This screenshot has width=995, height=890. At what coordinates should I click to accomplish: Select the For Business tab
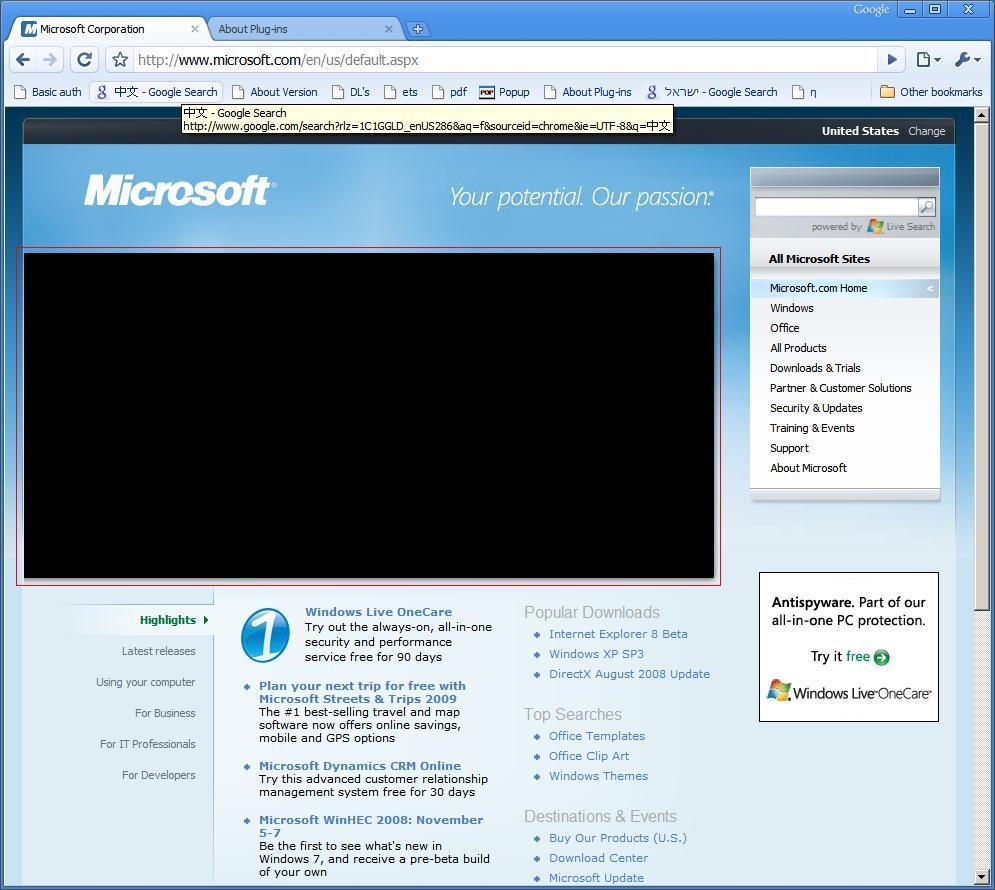click(165, 713)
